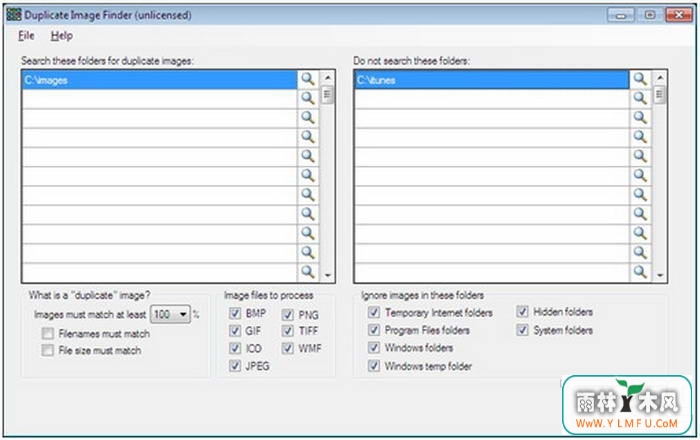Click the browse magnifier beside C:\itunes

click(x=640, y=79)
